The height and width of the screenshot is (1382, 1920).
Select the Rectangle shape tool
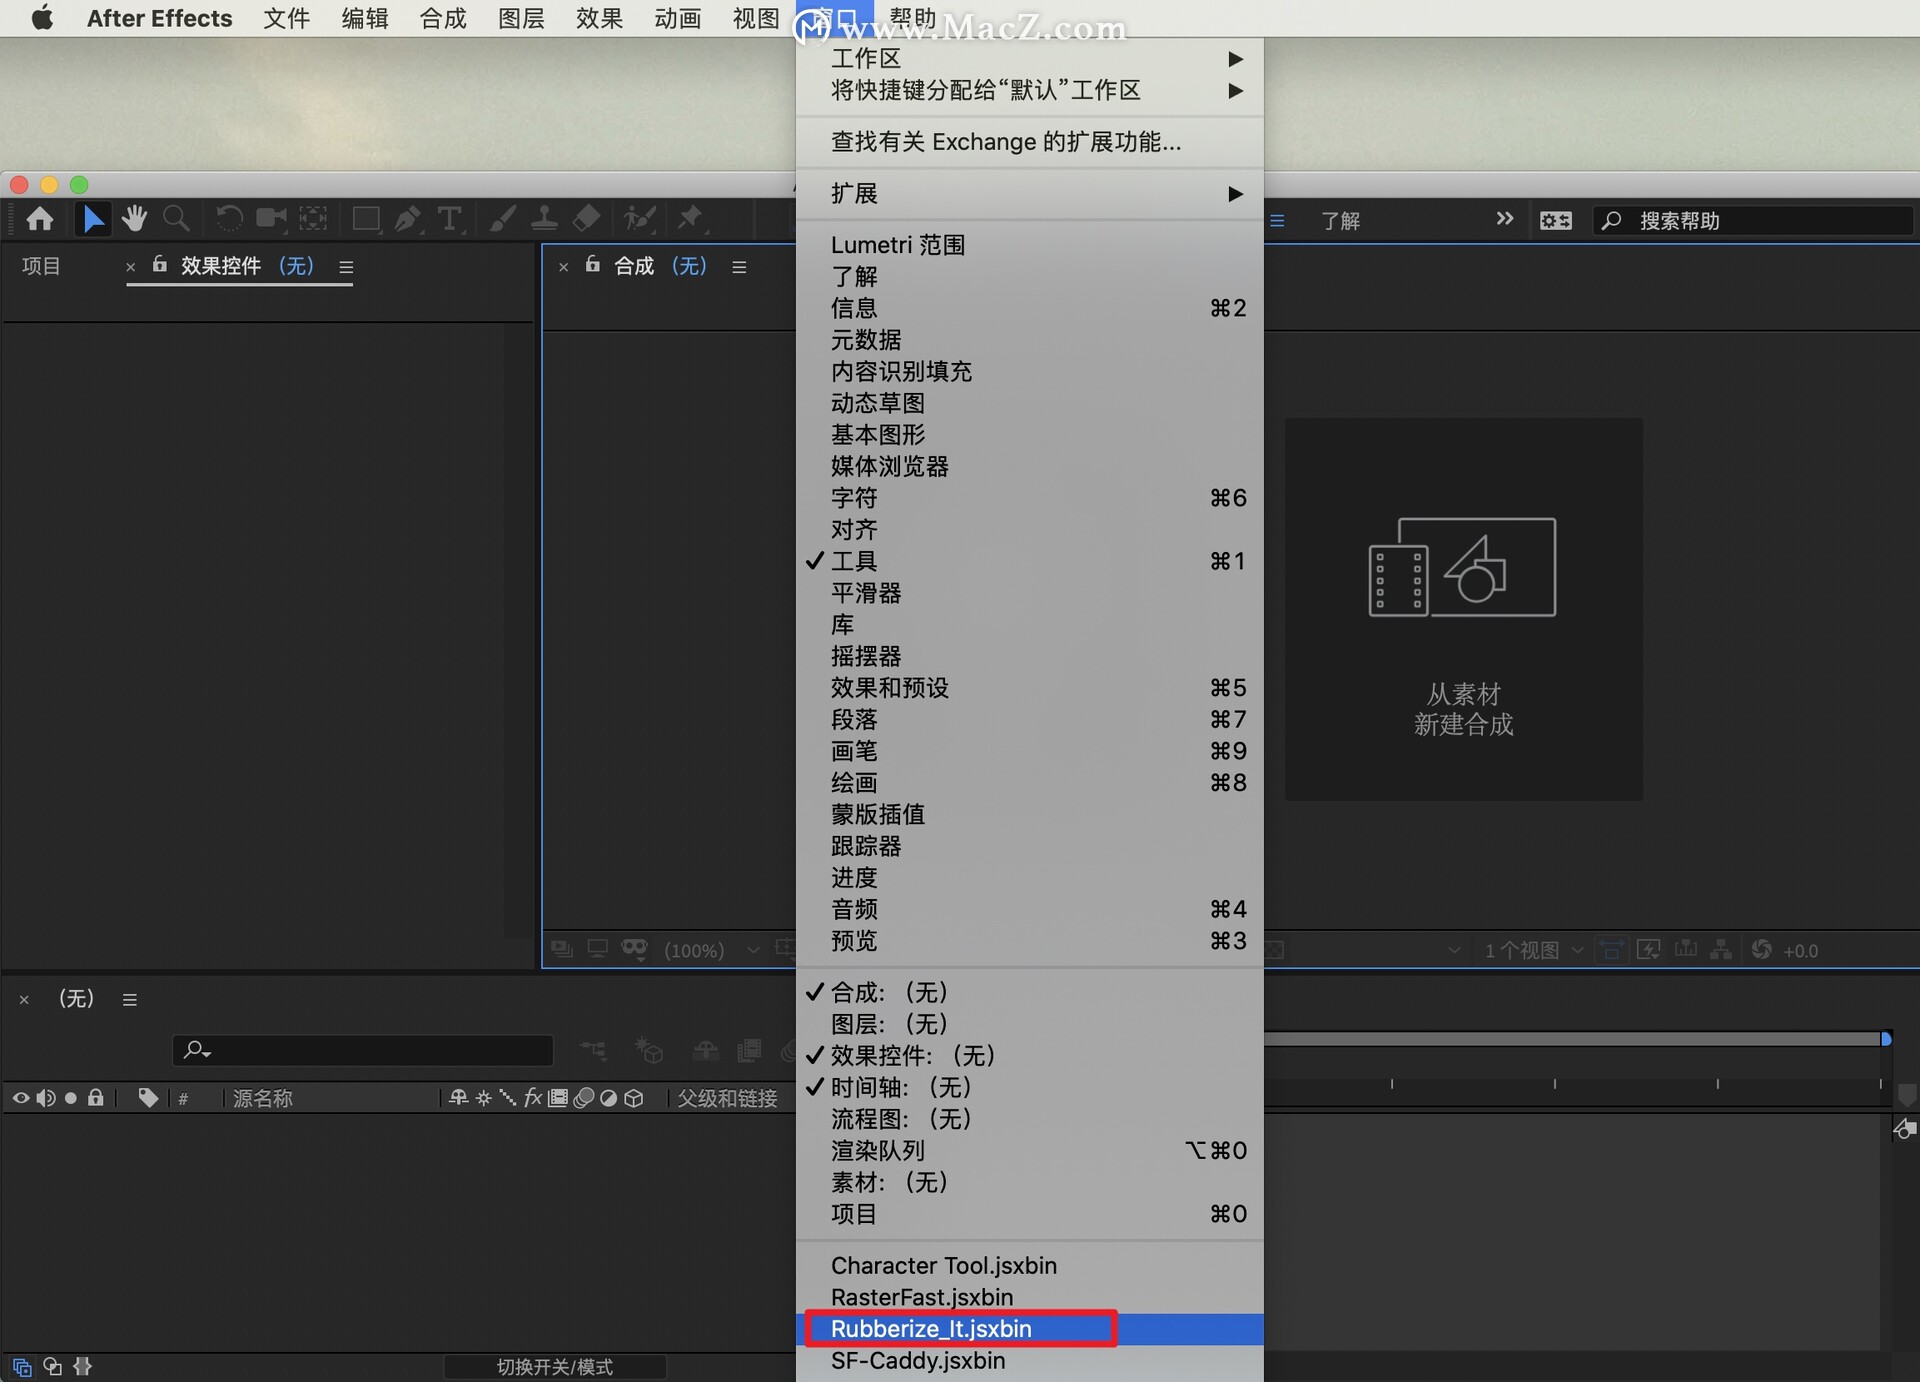tap(366, 219)
